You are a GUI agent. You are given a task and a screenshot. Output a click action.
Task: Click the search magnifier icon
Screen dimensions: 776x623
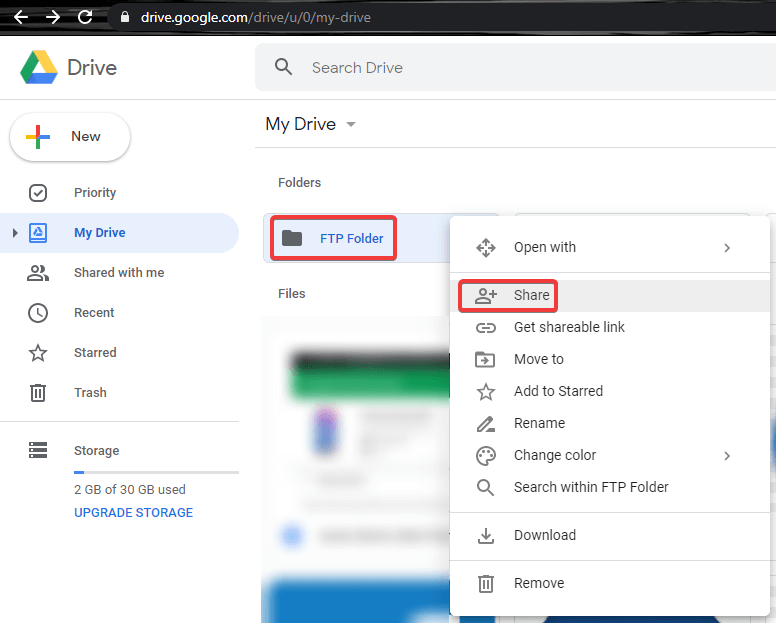point(283,67)
